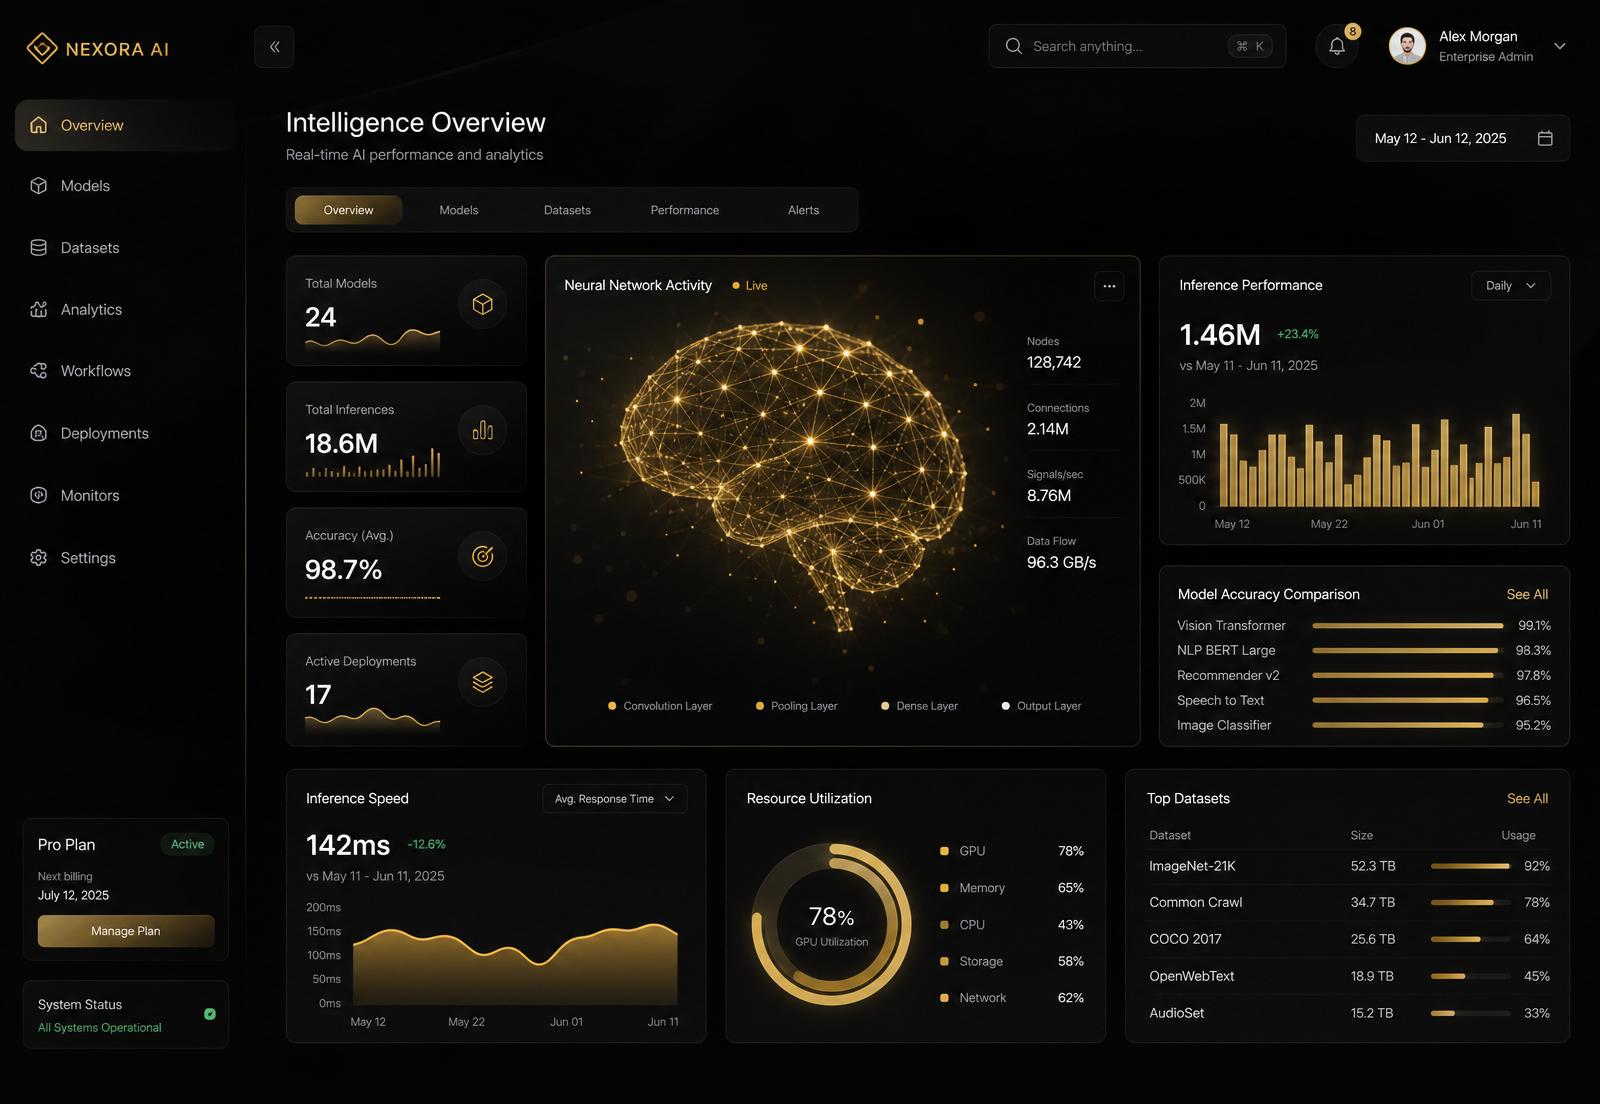This screenshot has width=1600, height=1104.
Task: Toggle GPU in Resource Utilization legend
Action: coord(1012,851)
